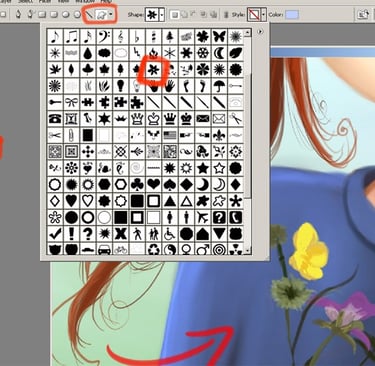The image size is (375, 366).
Task: Enable add to shape area mode
Action: 185,15
